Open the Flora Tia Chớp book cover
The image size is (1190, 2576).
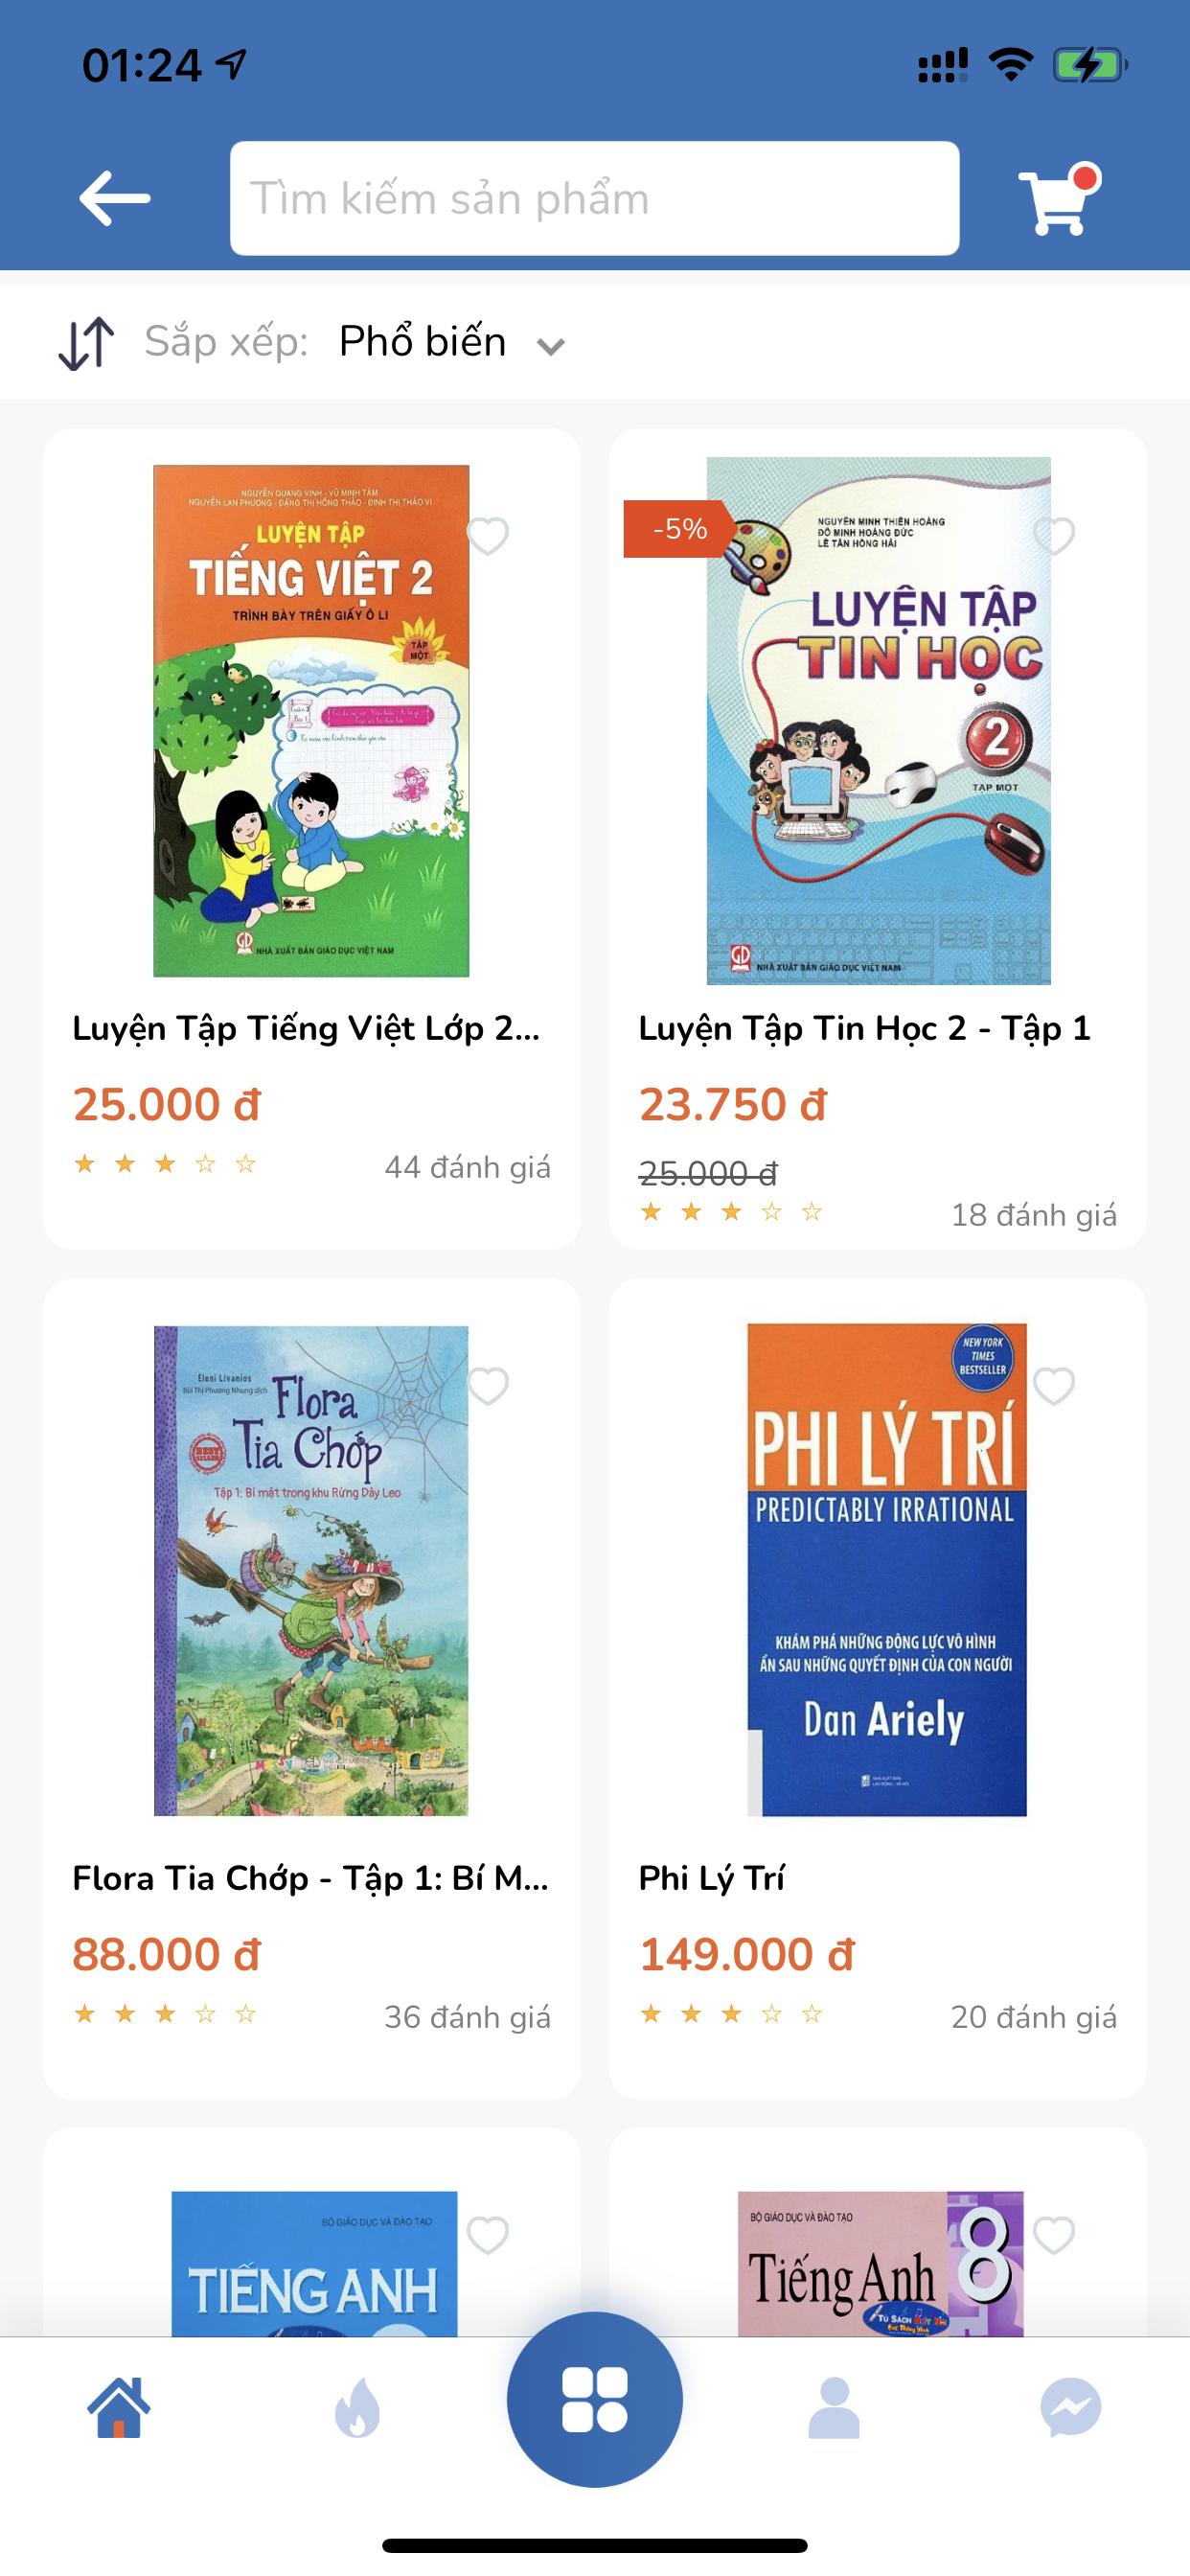click(311, 1570)
